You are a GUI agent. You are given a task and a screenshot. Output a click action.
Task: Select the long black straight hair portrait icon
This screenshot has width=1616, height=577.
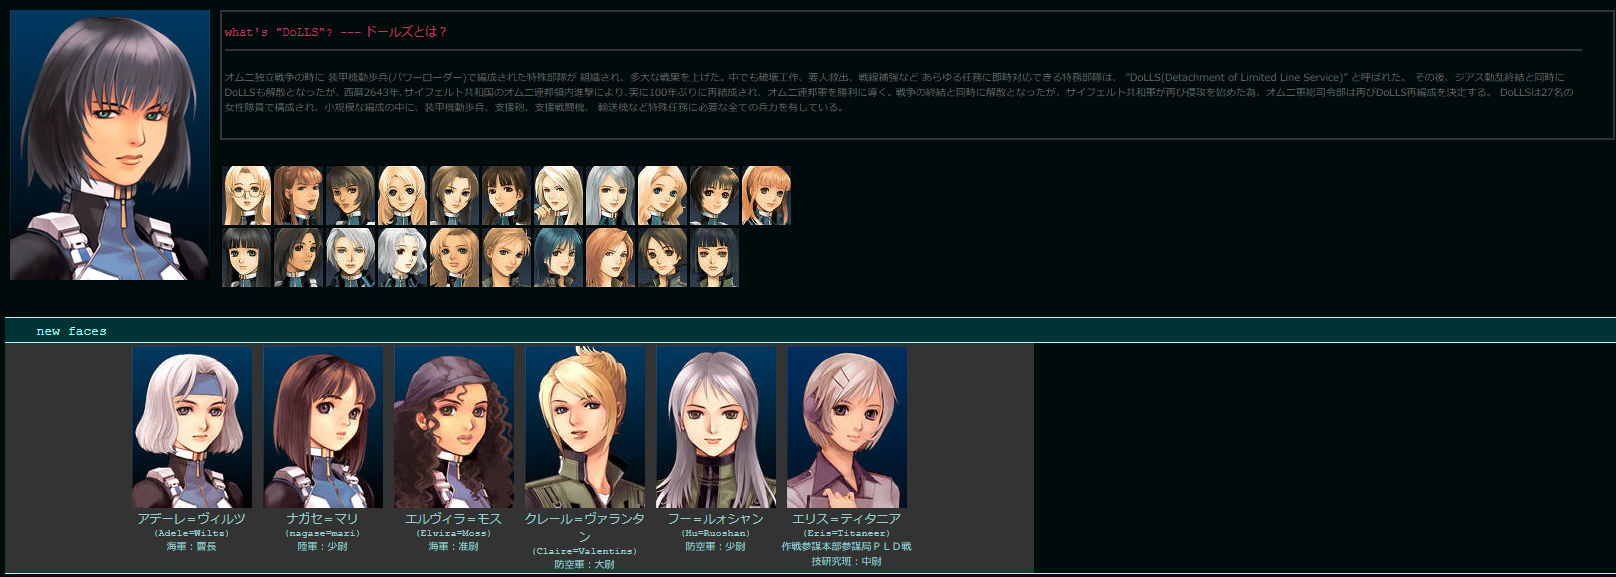click(x=247, y=257)
